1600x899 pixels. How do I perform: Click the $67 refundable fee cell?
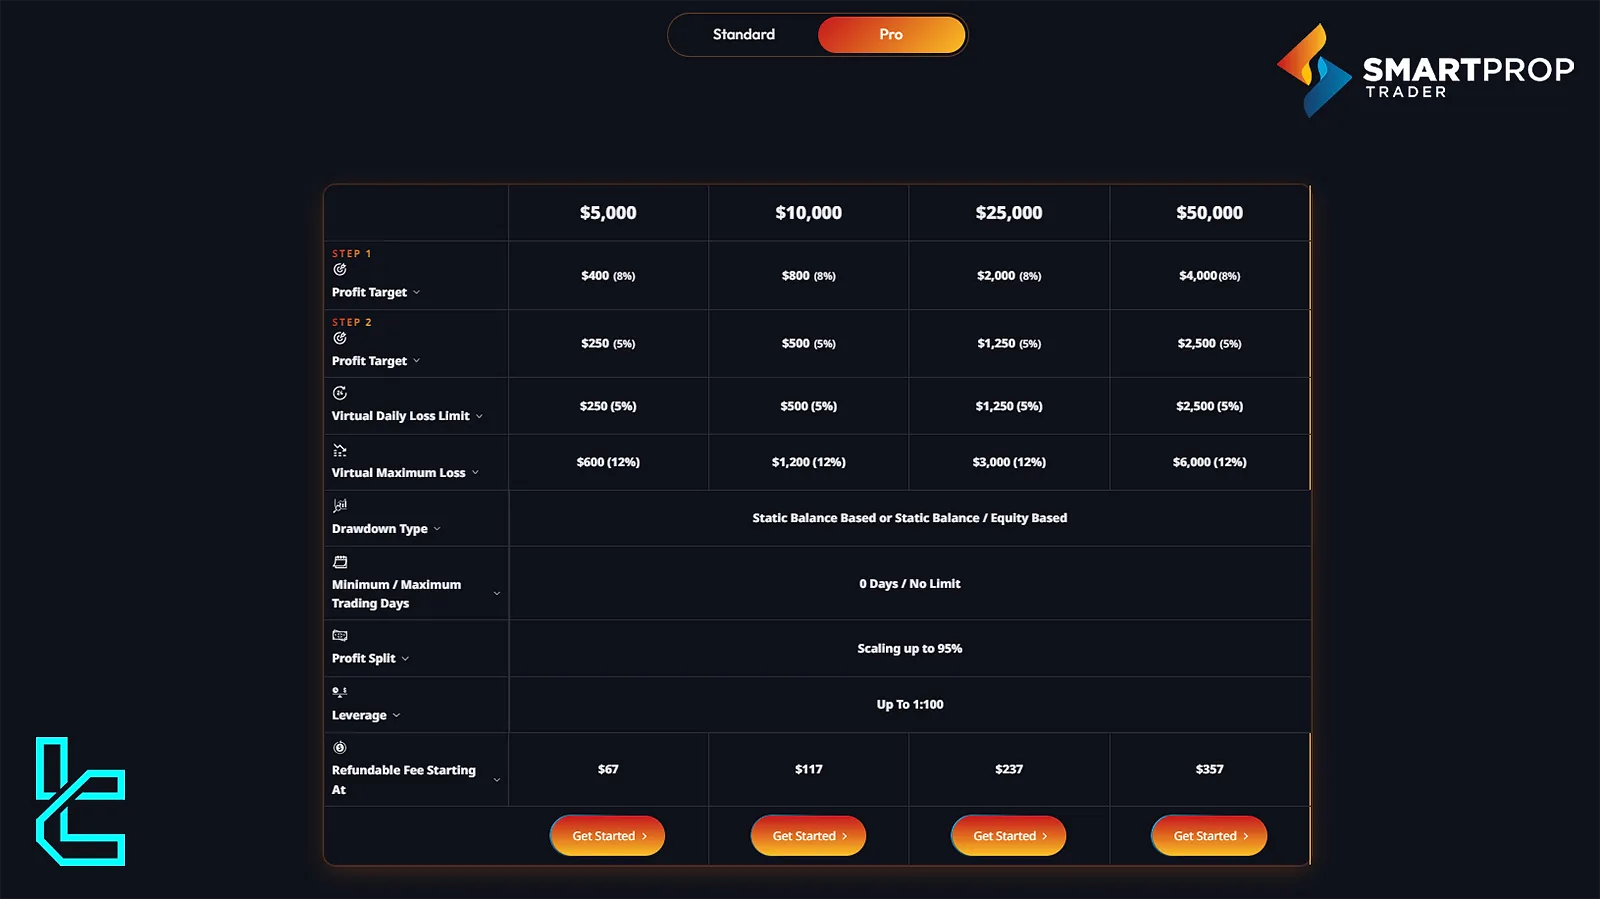click(608, 769)
